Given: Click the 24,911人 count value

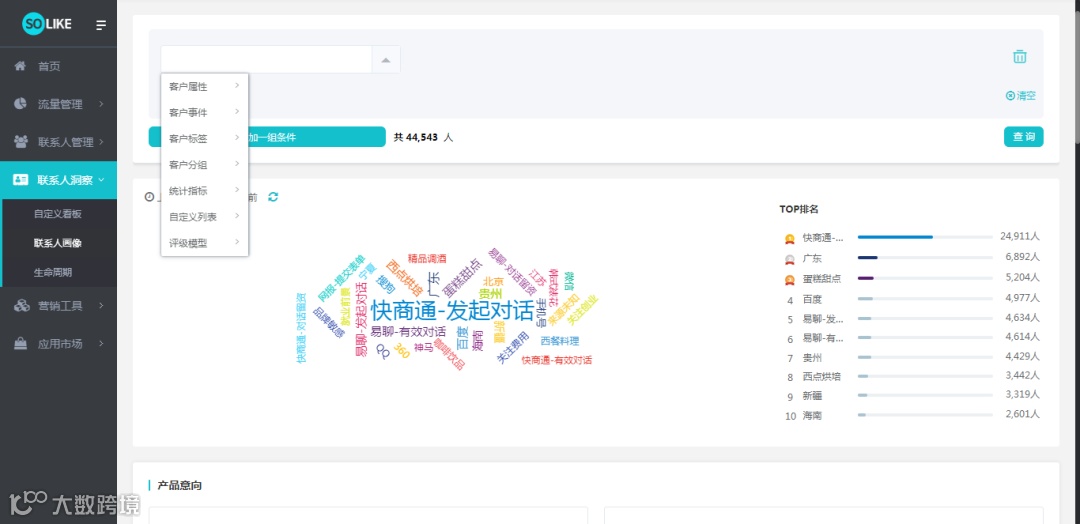Looking at the screenshot, I should pos(1019,236).
